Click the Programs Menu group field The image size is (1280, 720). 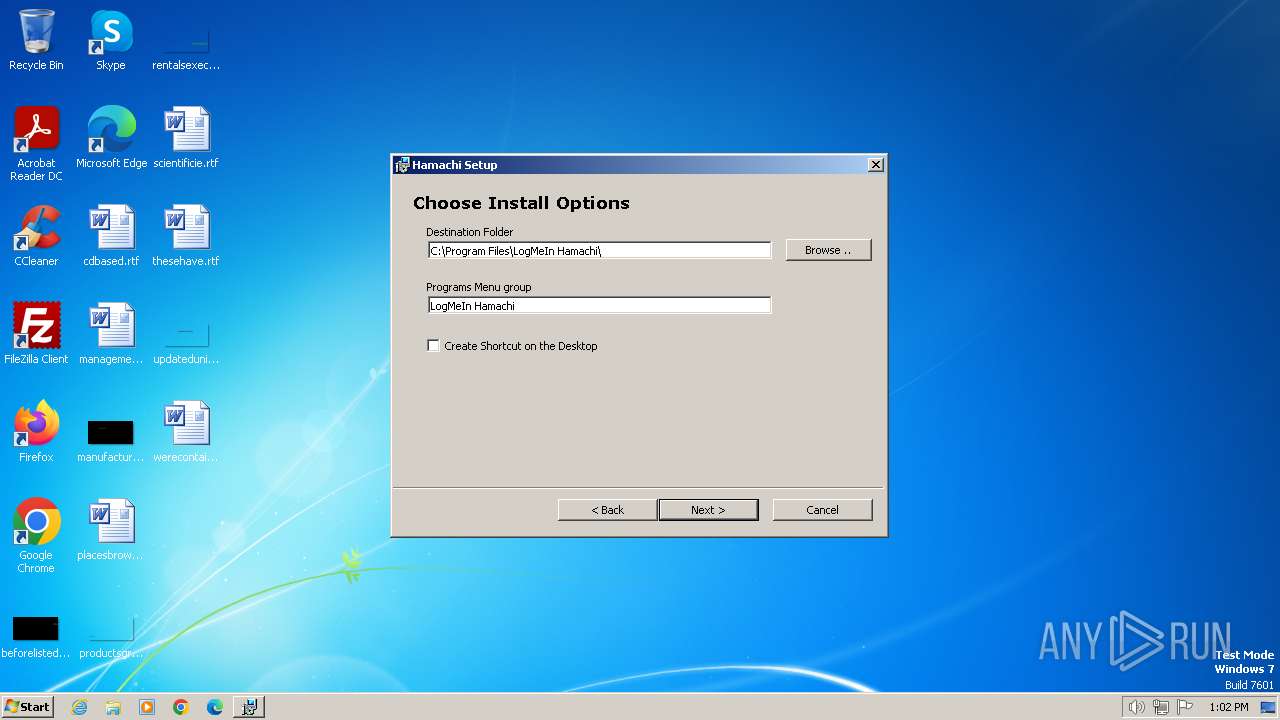(x=599, y=306)
